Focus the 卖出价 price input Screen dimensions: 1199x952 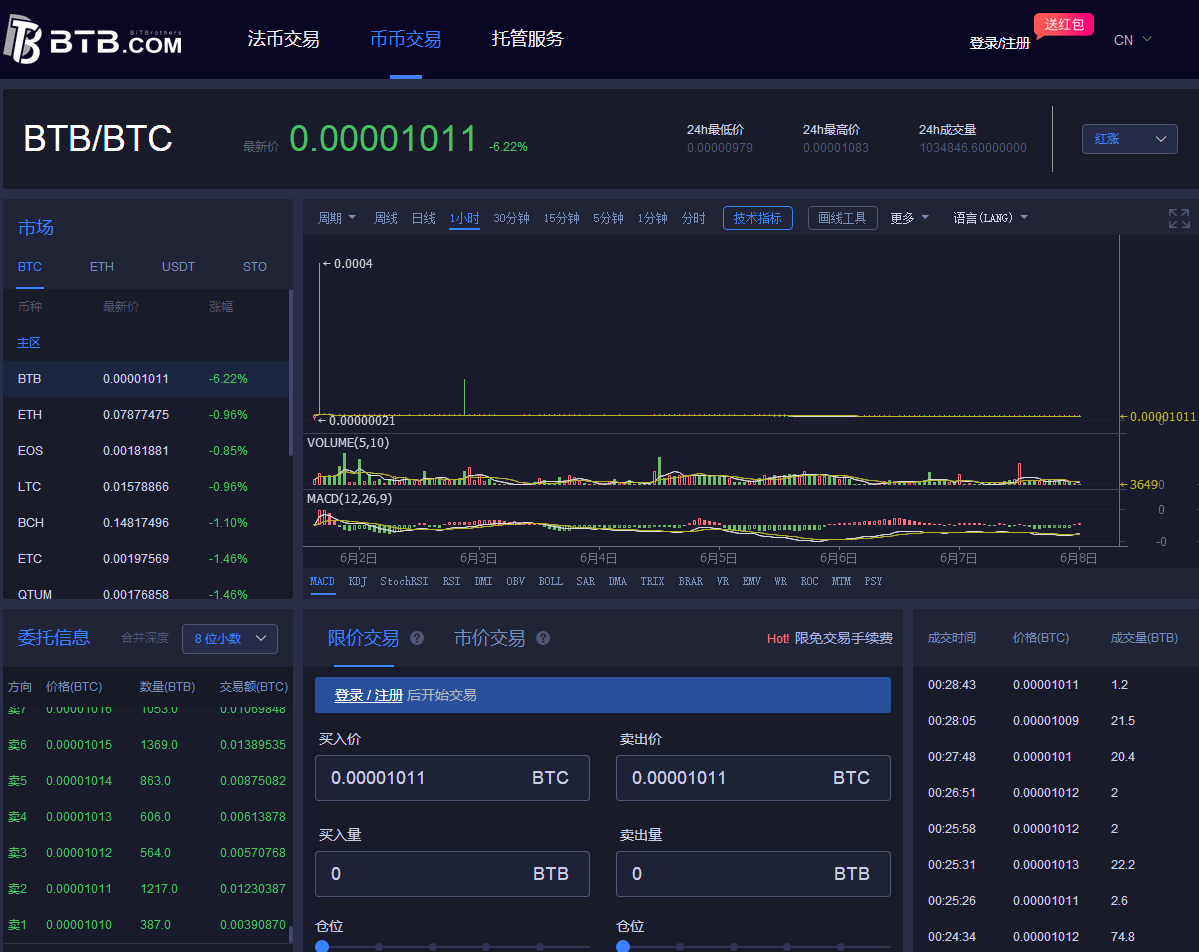point(753,778)
